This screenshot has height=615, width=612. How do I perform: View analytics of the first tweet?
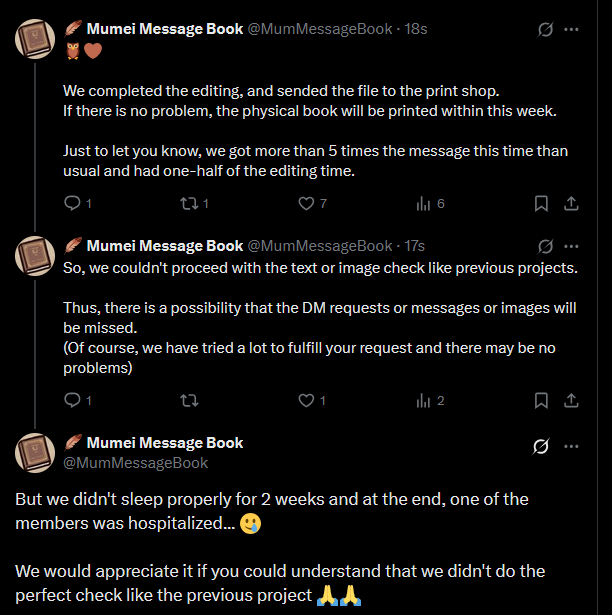coord(422,203)
